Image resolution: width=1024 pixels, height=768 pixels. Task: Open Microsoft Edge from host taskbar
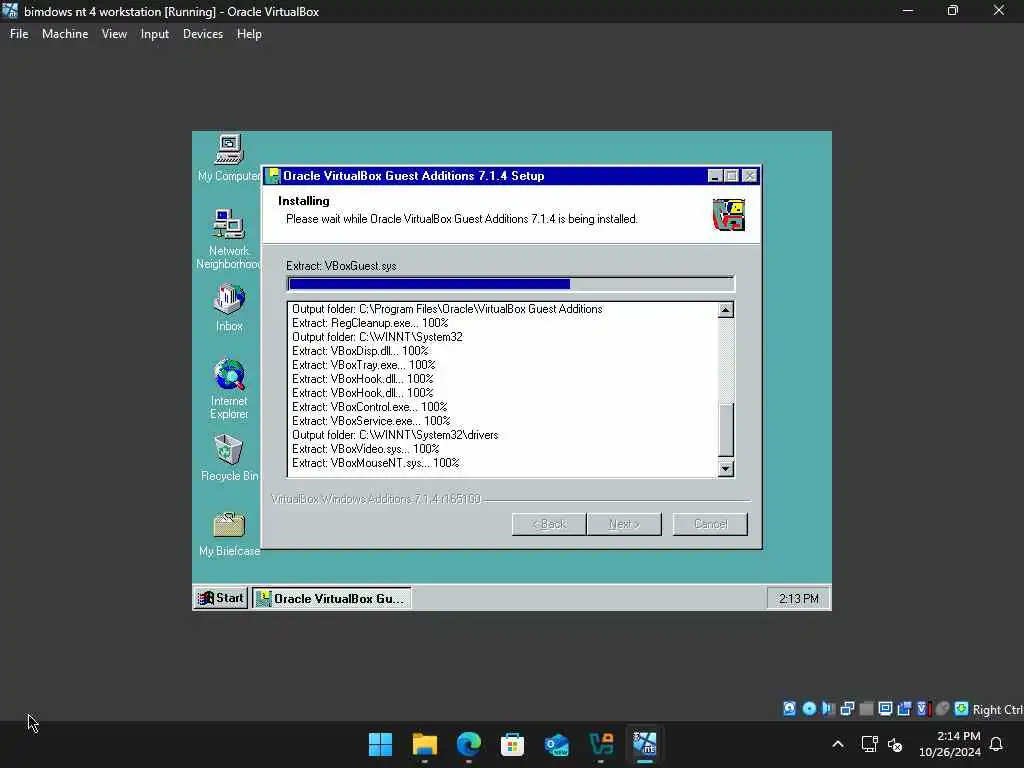468,744
